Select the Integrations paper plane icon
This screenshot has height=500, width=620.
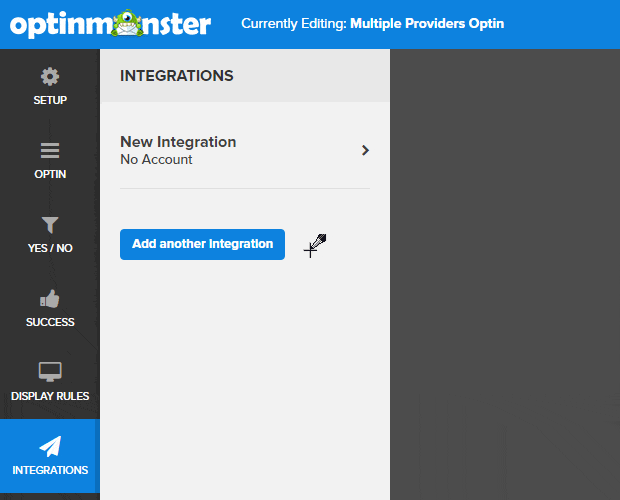(50, 446)
